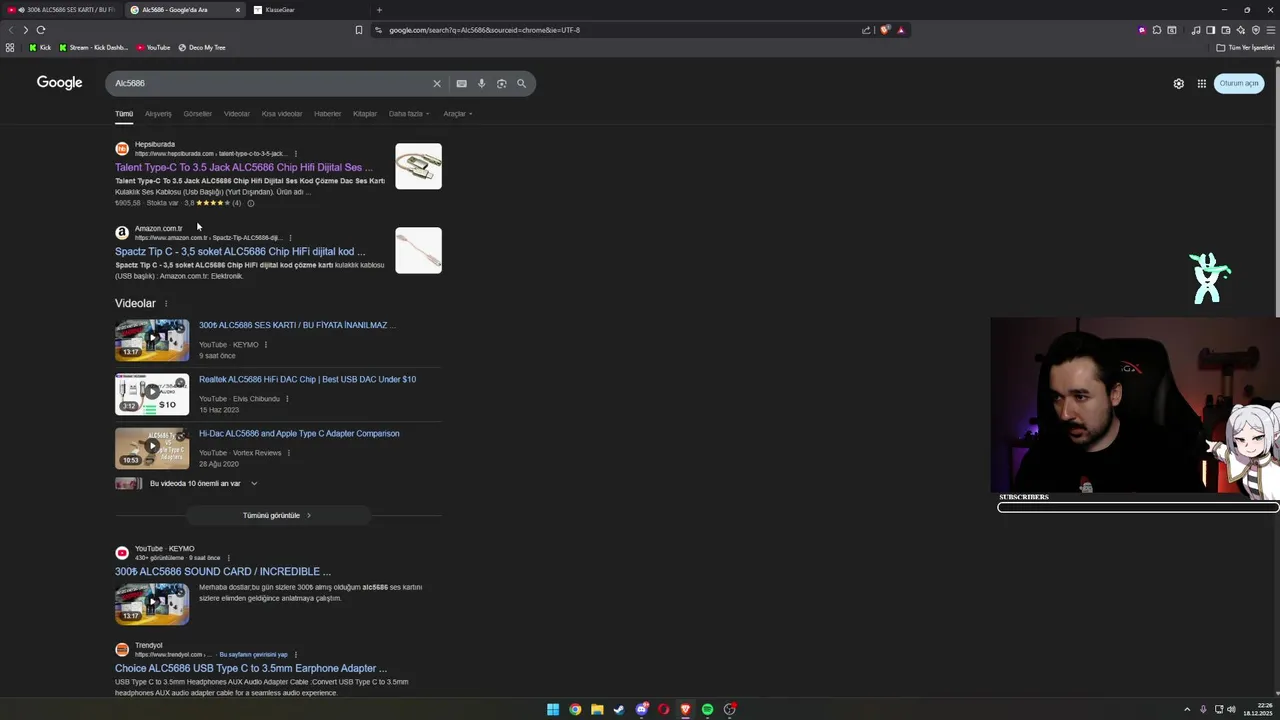
Task: Expand 'Bu videoda 10 önemli an var'
Action: click(x=204, y=483)
